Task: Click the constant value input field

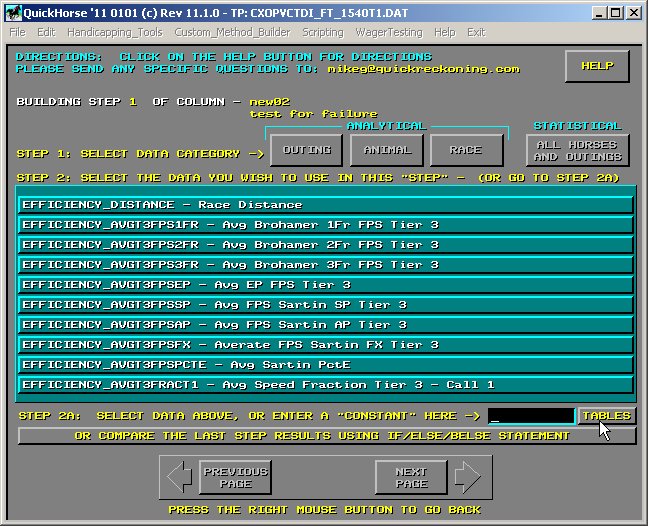Action: tap(531, 415)
